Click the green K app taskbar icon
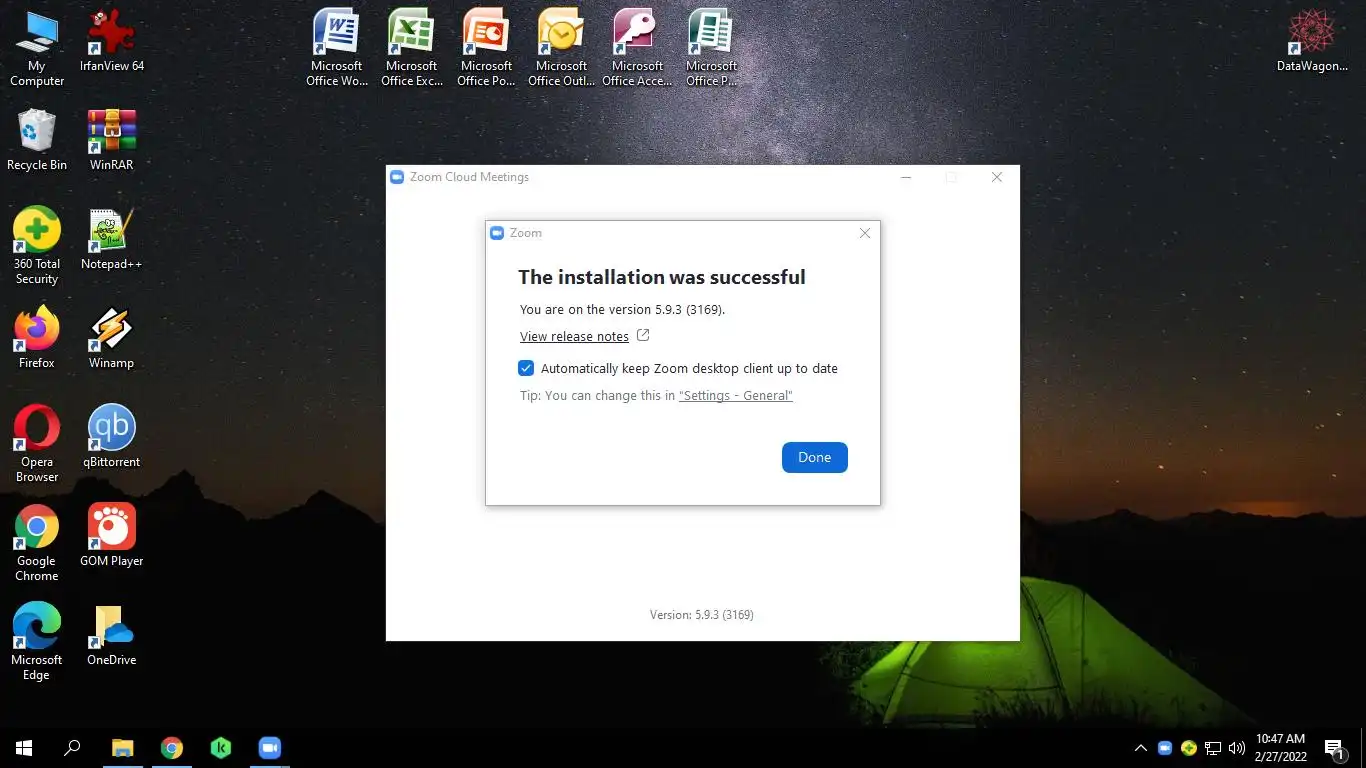The height and width of the screenshot is (768, 1366). point(220,747)
